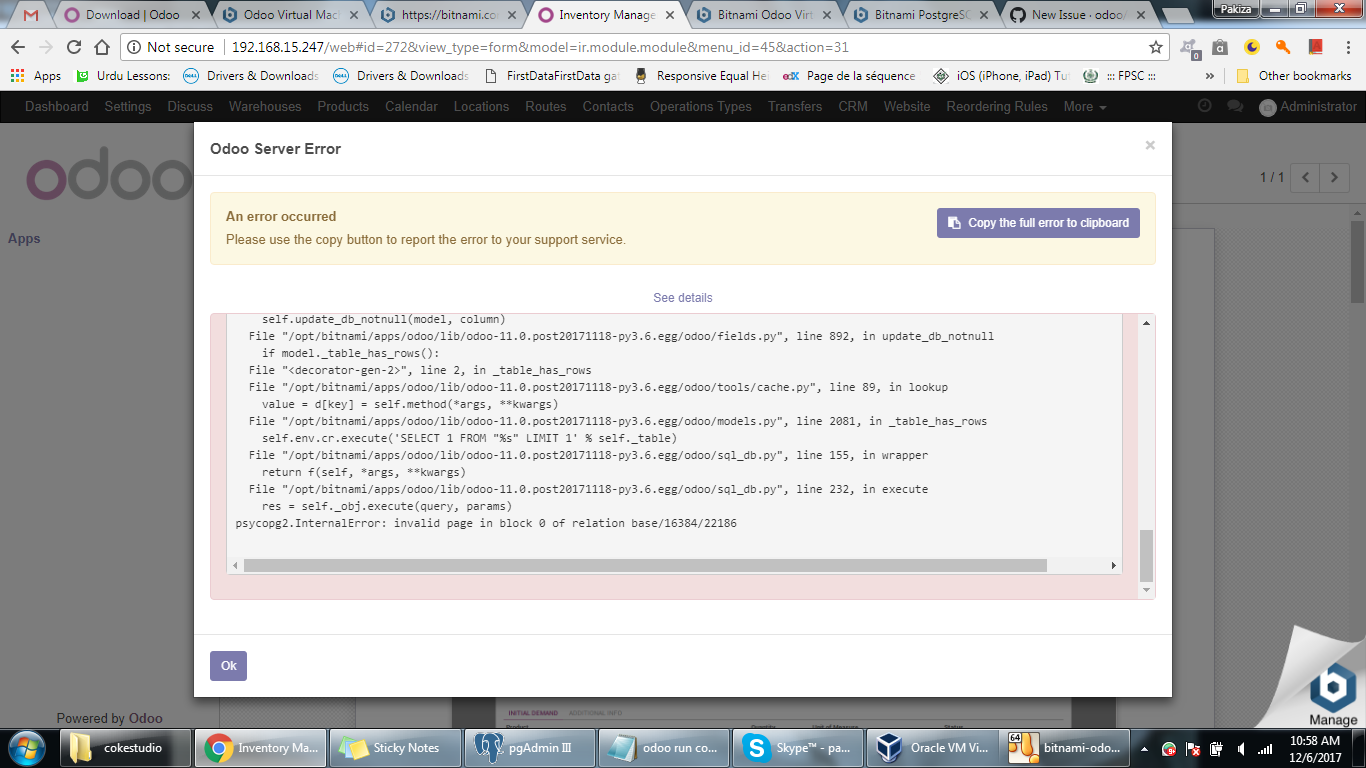1366x768 pixels.
Task: Reload the page with the refresh icon
Action: tap(74, 47)
